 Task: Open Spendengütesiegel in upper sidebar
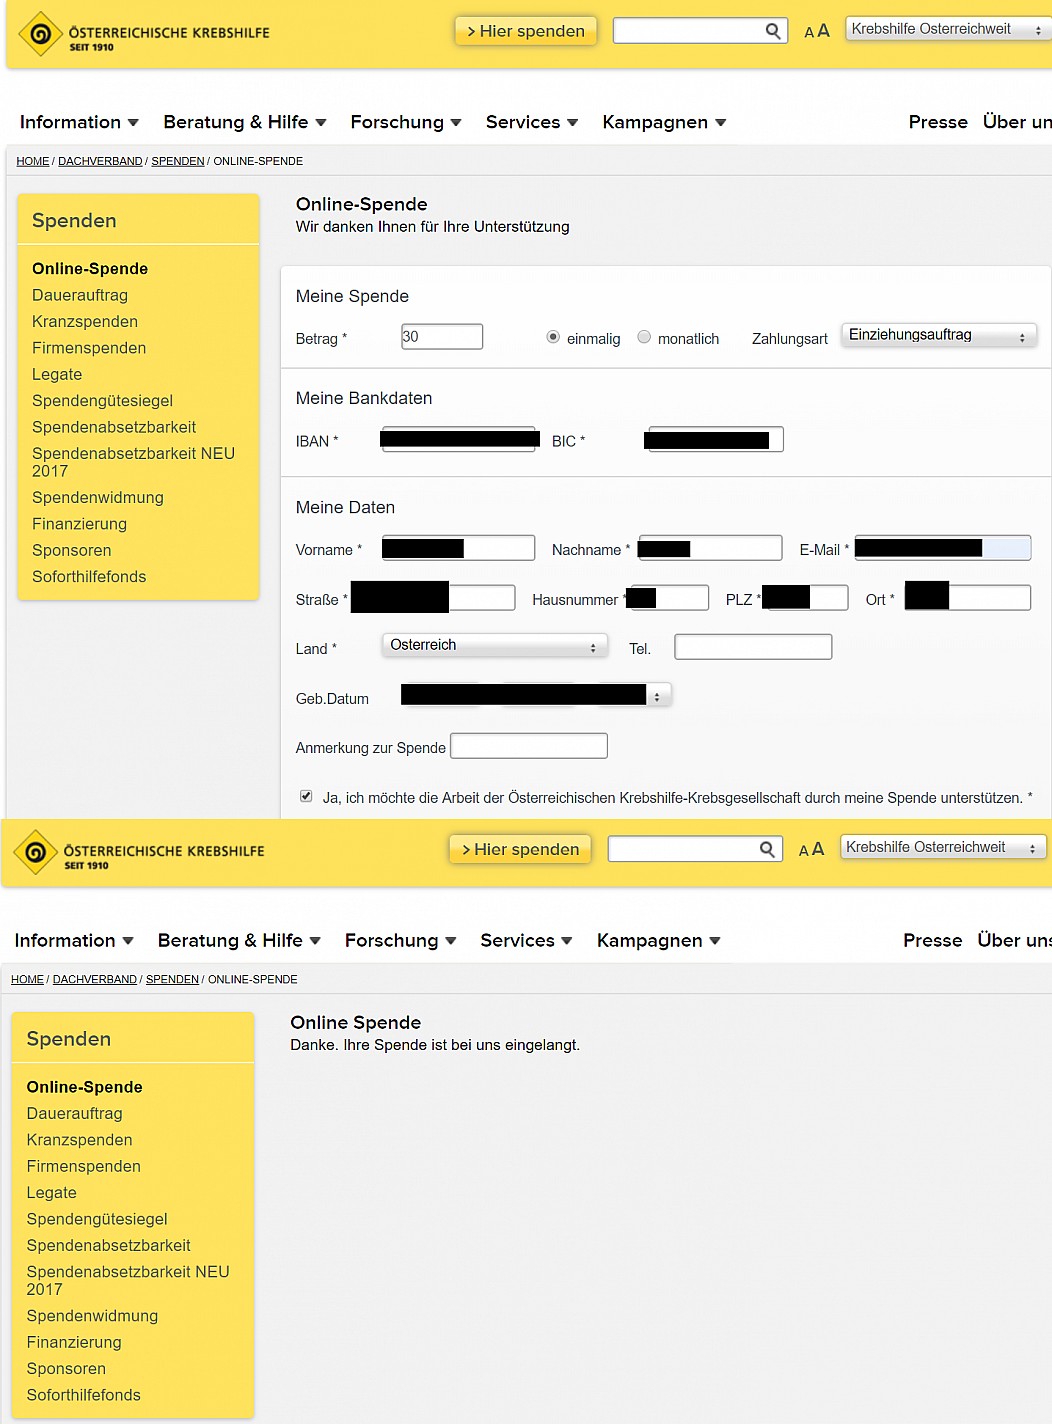(102, 400)
